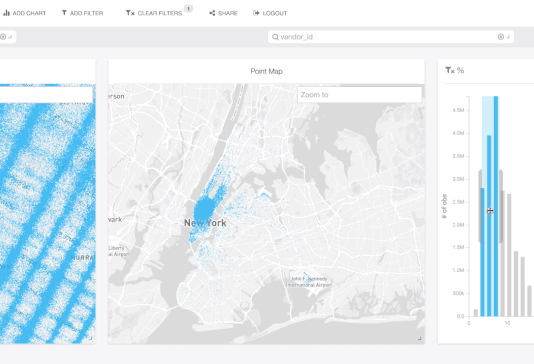Image resolution: width=534 pixels, height=364 pixels.
Task: Clear the vendor_id search with its circled x
Action: pyautogui.click(x=500, y=37)
